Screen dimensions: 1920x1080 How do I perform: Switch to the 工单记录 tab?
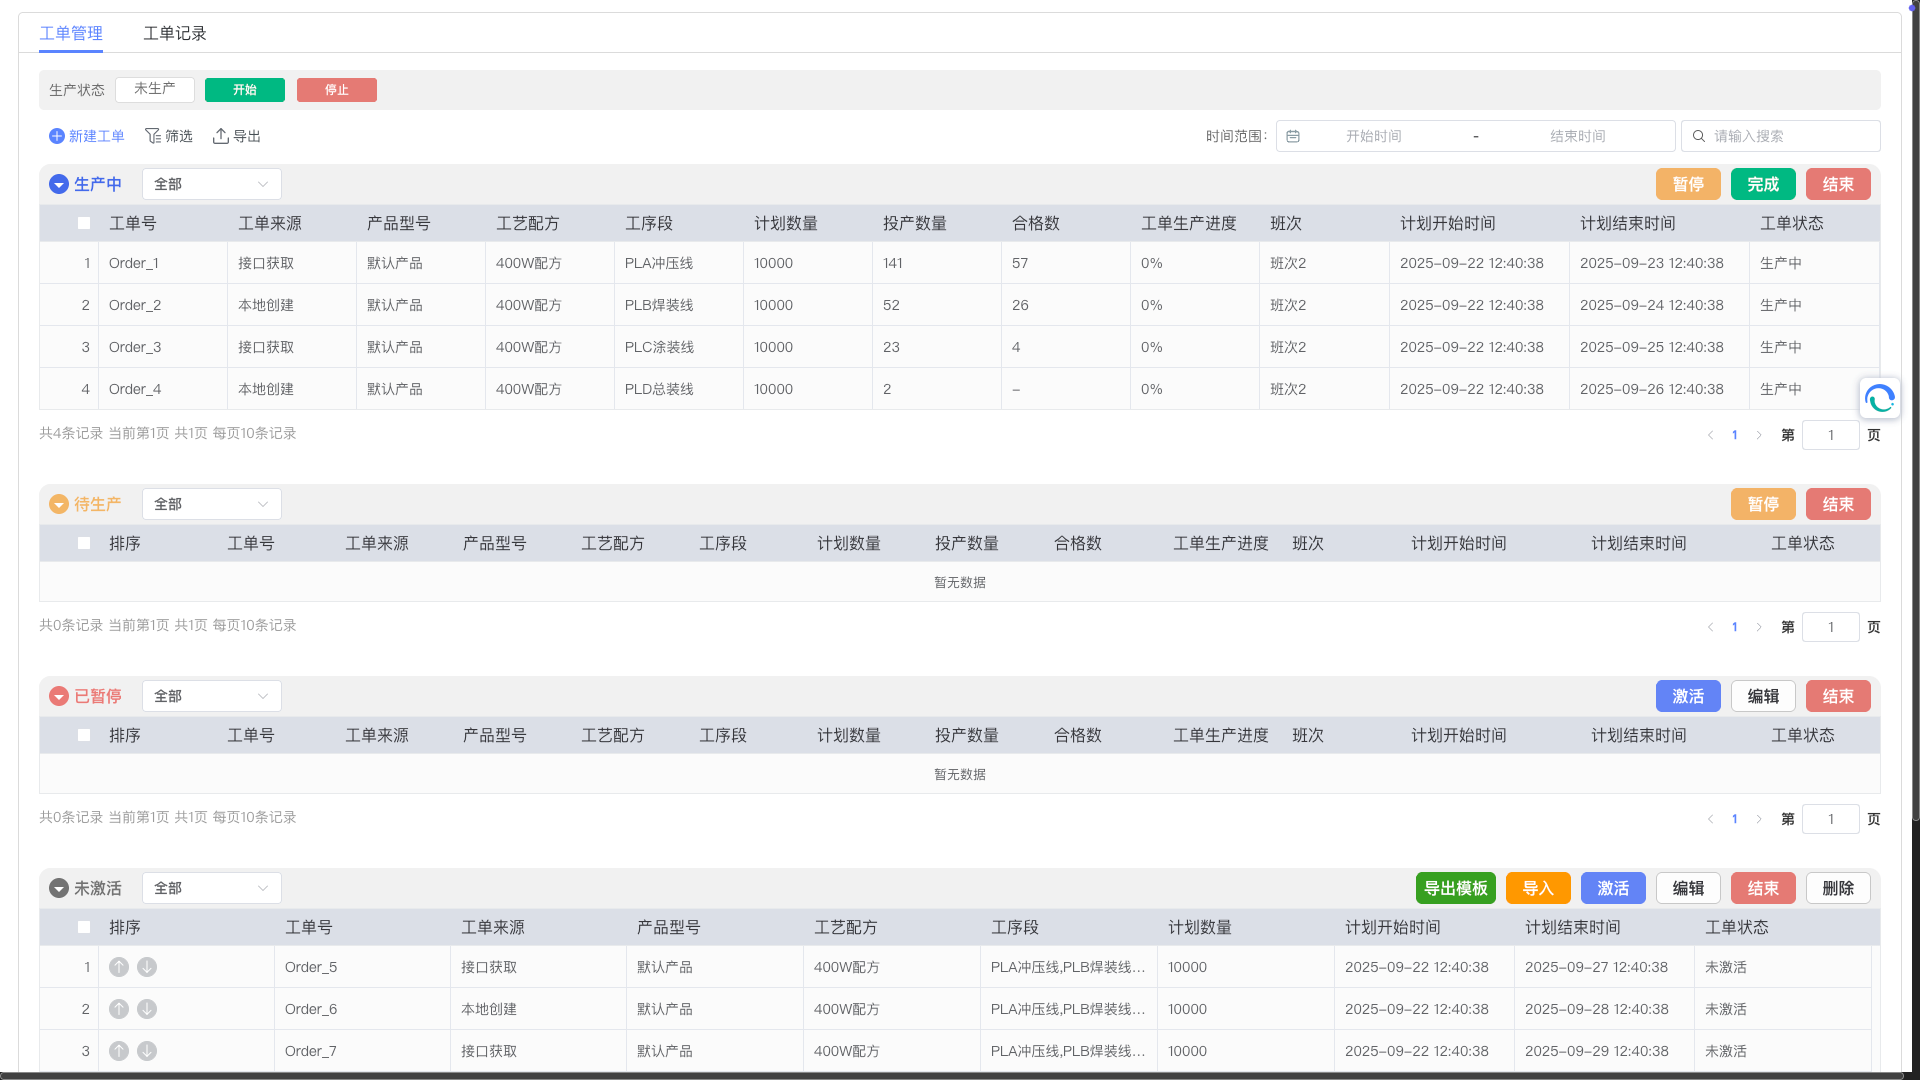click(174, 33)
